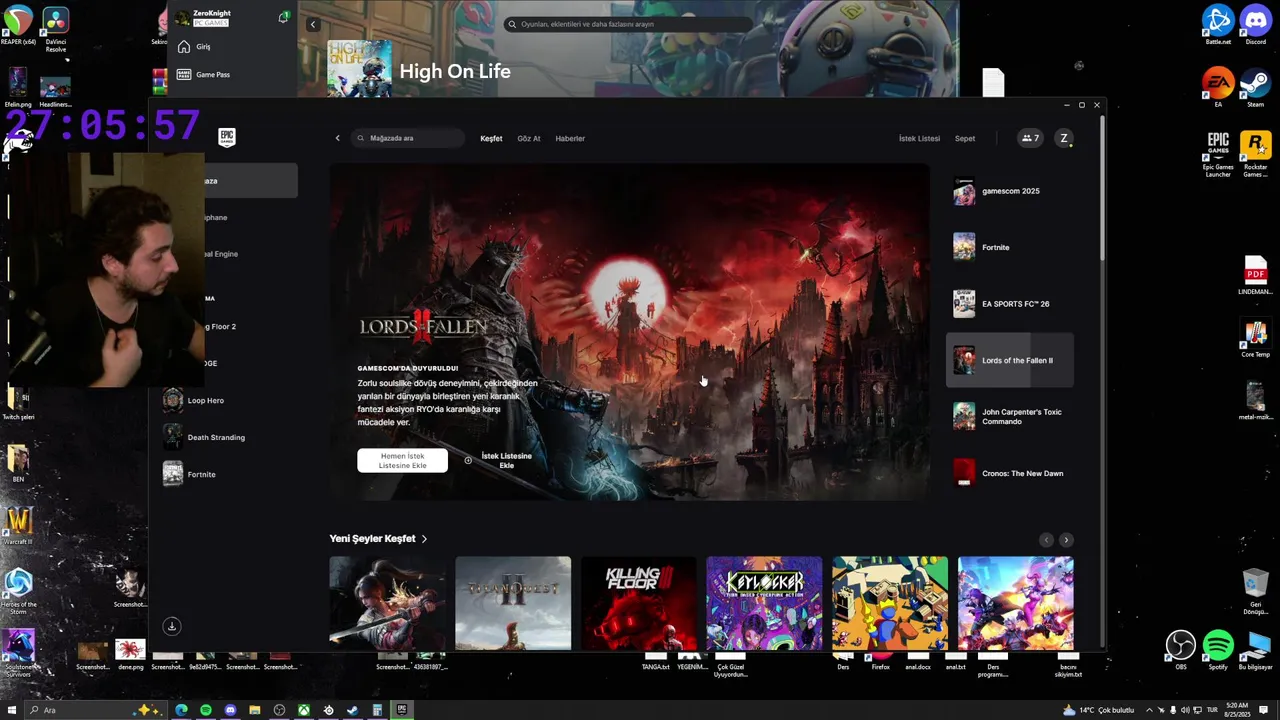Select the Spotify desktop shortcut
Screen dimensions: 1280x720
(x=1218, y=649)
